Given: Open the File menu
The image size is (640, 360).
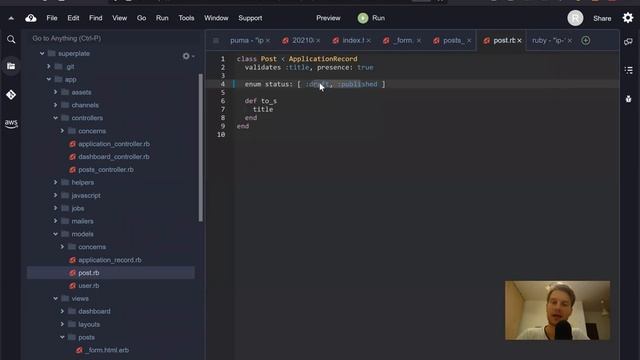Looking at the screenshot, I should 52,18.
